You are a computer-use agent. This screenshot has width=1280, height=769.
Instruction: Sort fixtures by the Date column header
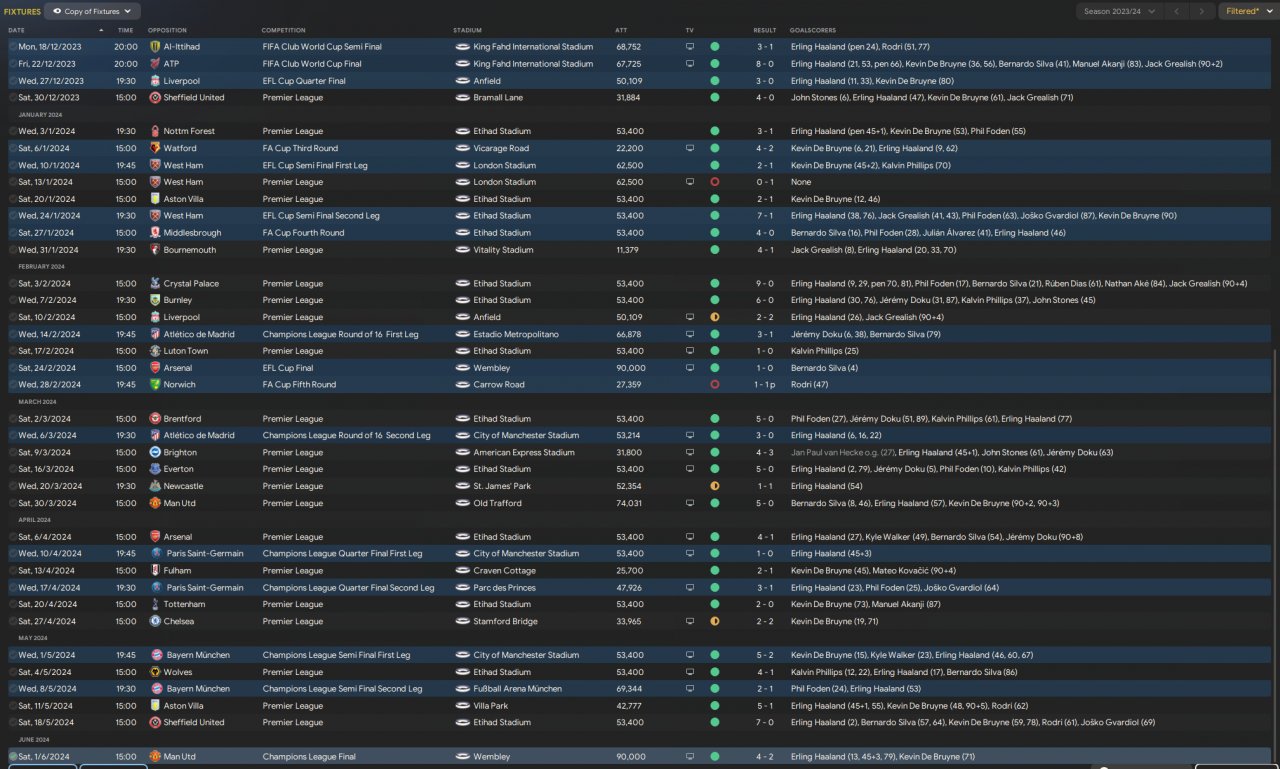pyautogui.click(x=17, y=30)
